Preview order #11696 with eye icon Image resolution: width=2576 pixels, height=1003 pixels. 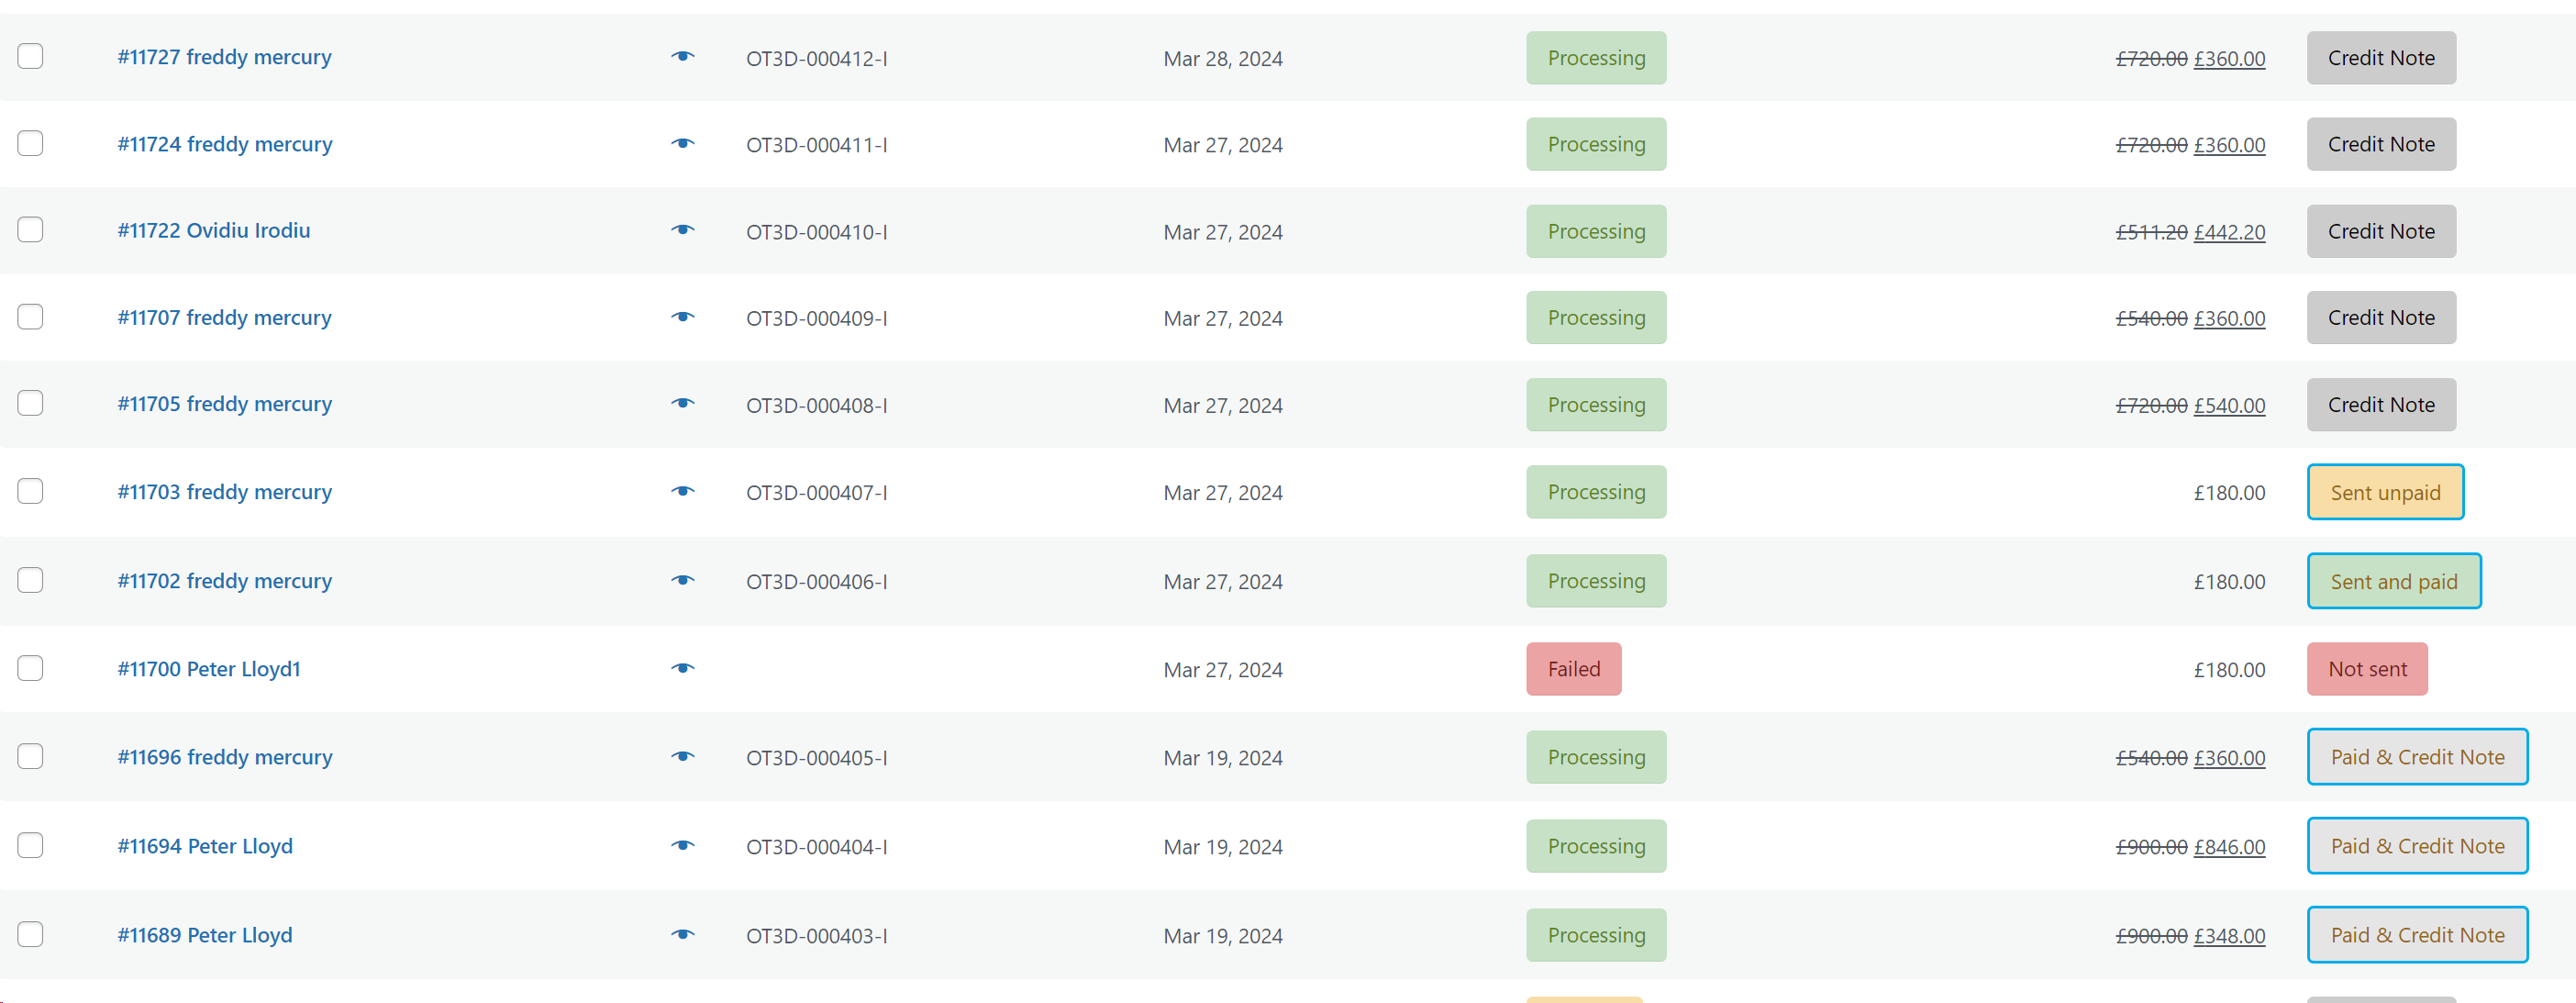(x=683, y=757)
